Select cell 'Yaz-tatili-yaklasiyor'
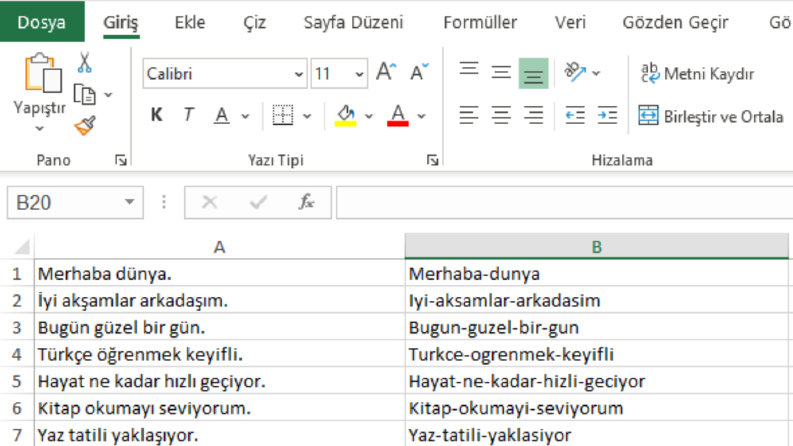The width and height of the screenshot is (793, 446). click(597, 434)
